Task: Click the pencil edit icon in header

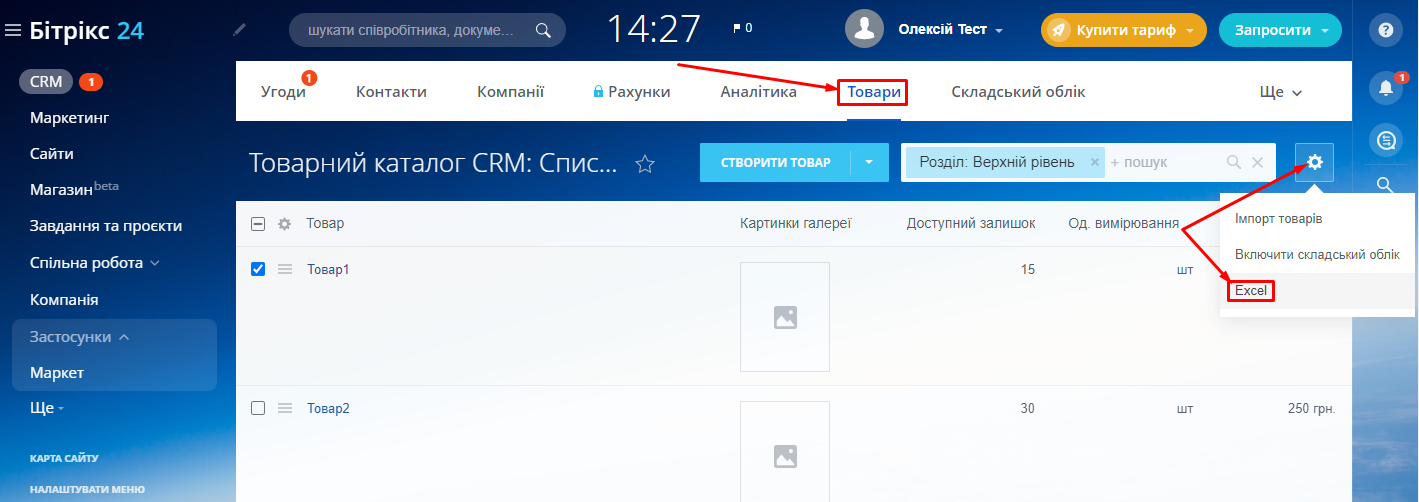Action: click(239, 30)
